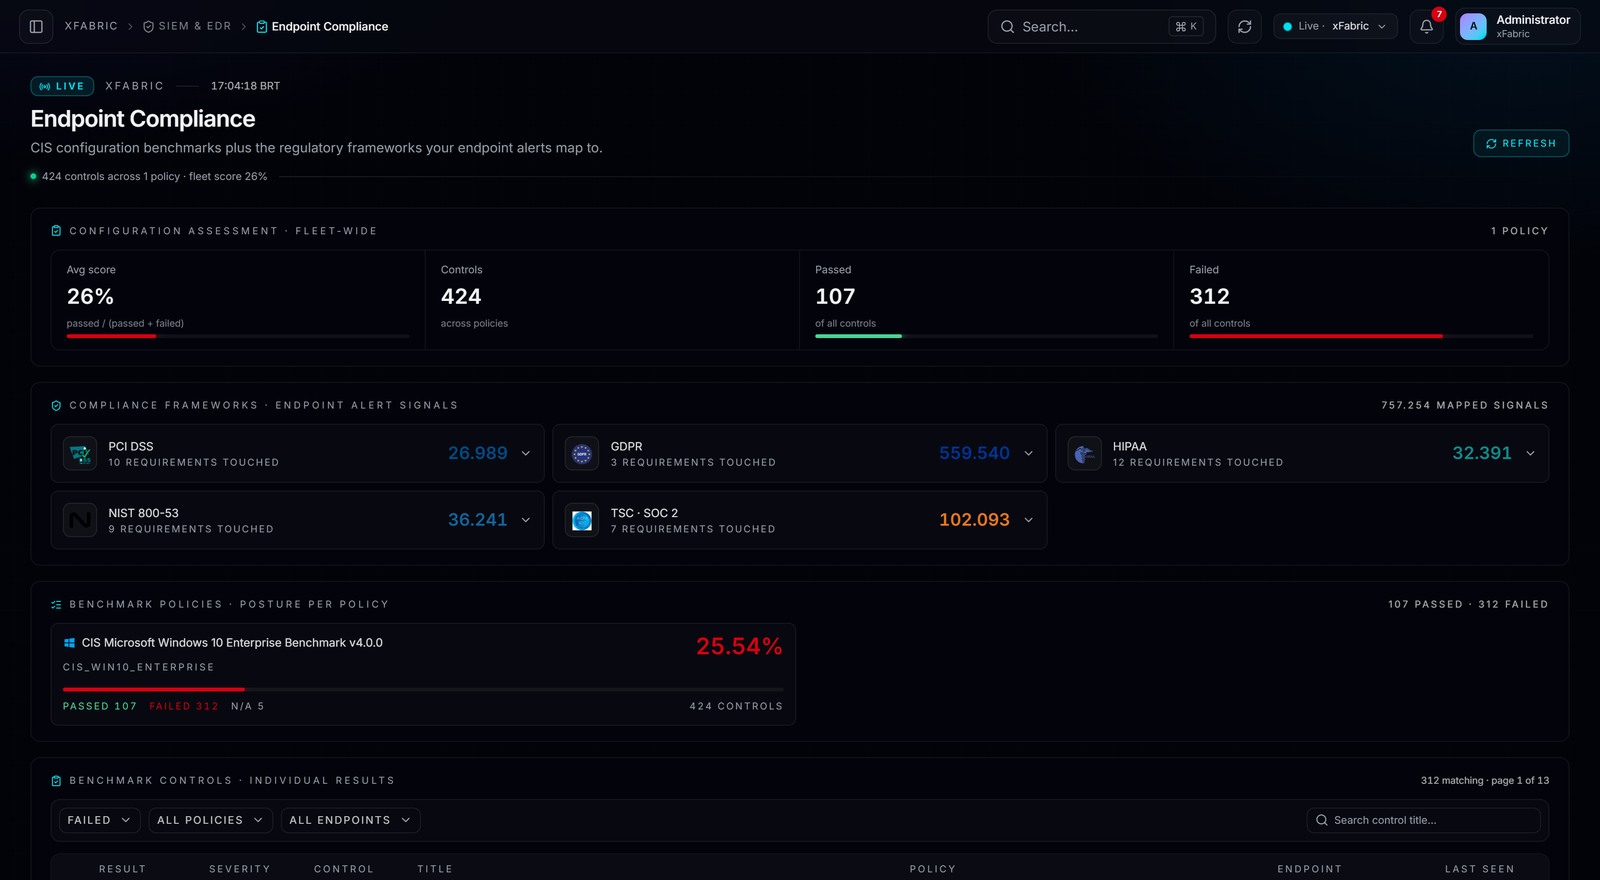Click the circular refresh icon in header
This screenshot has height=880, width=1600.
[x=1244, y=27]
